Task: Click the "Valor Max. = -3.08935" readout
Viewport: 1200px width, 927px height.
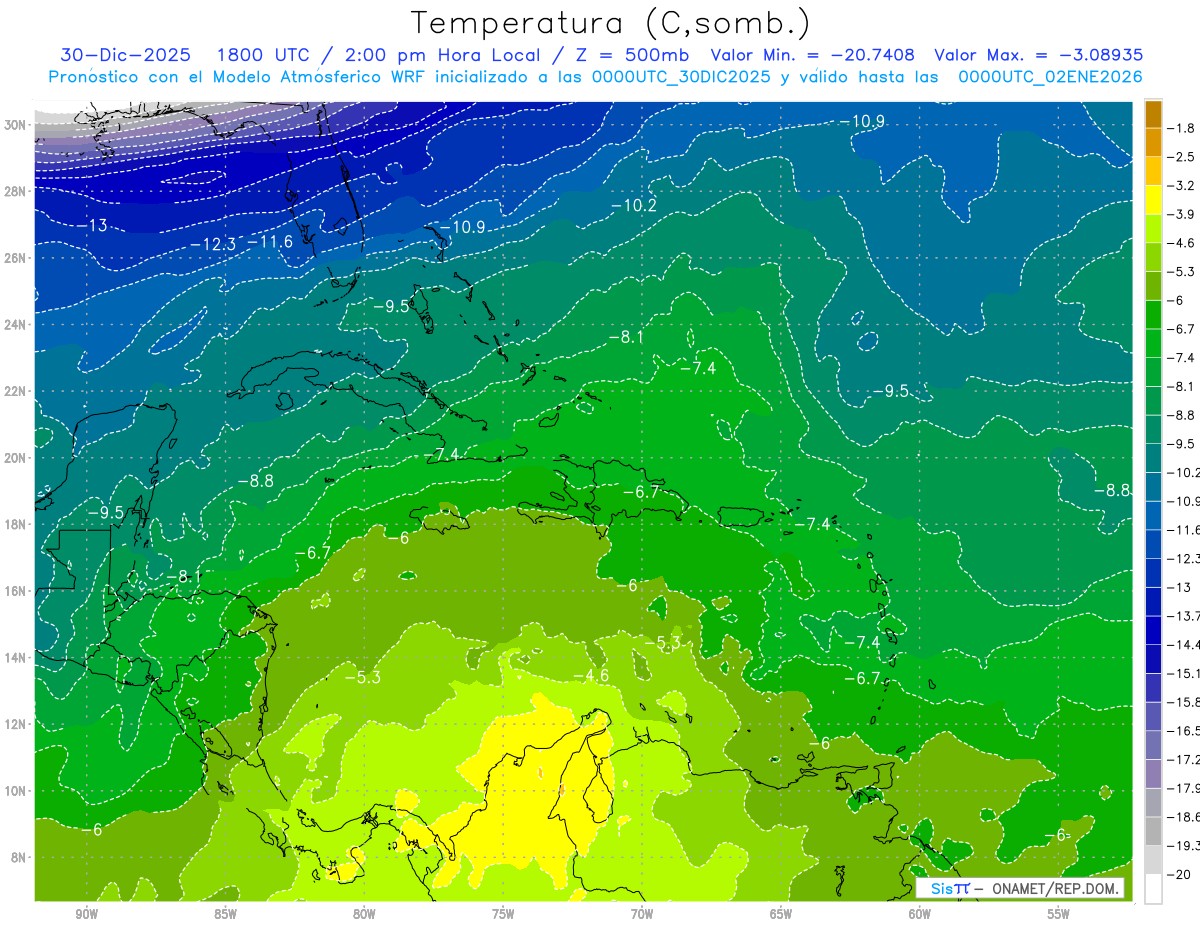Action: (1039, 55)
